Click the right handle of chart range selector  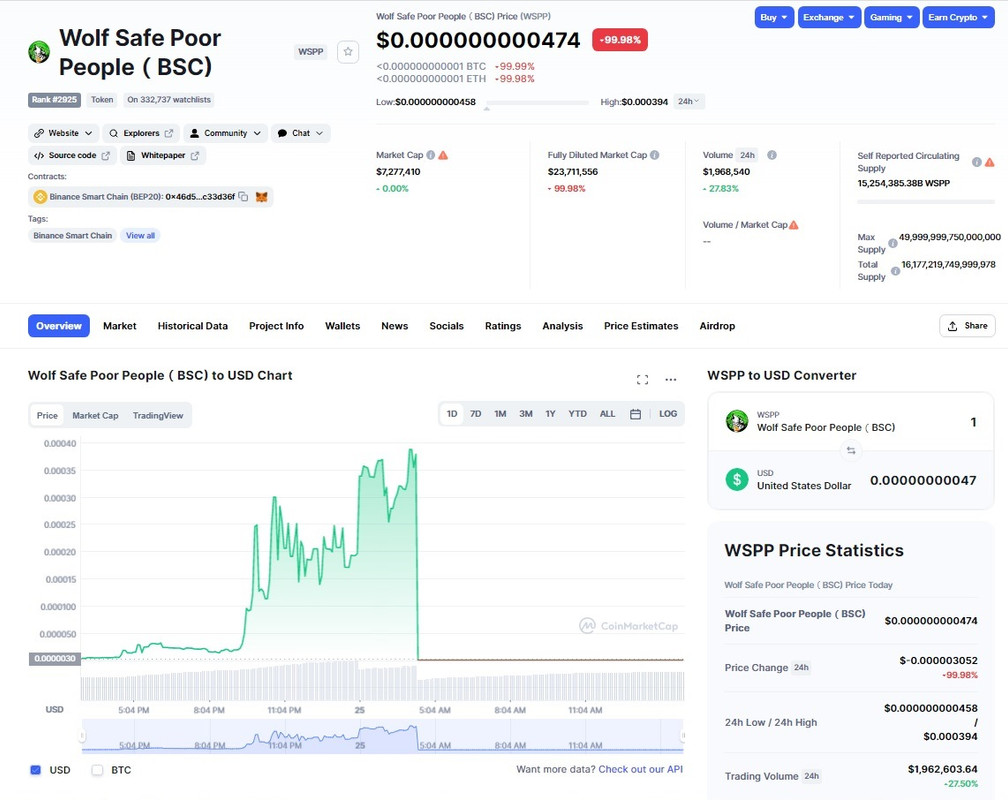pos(683,735)
